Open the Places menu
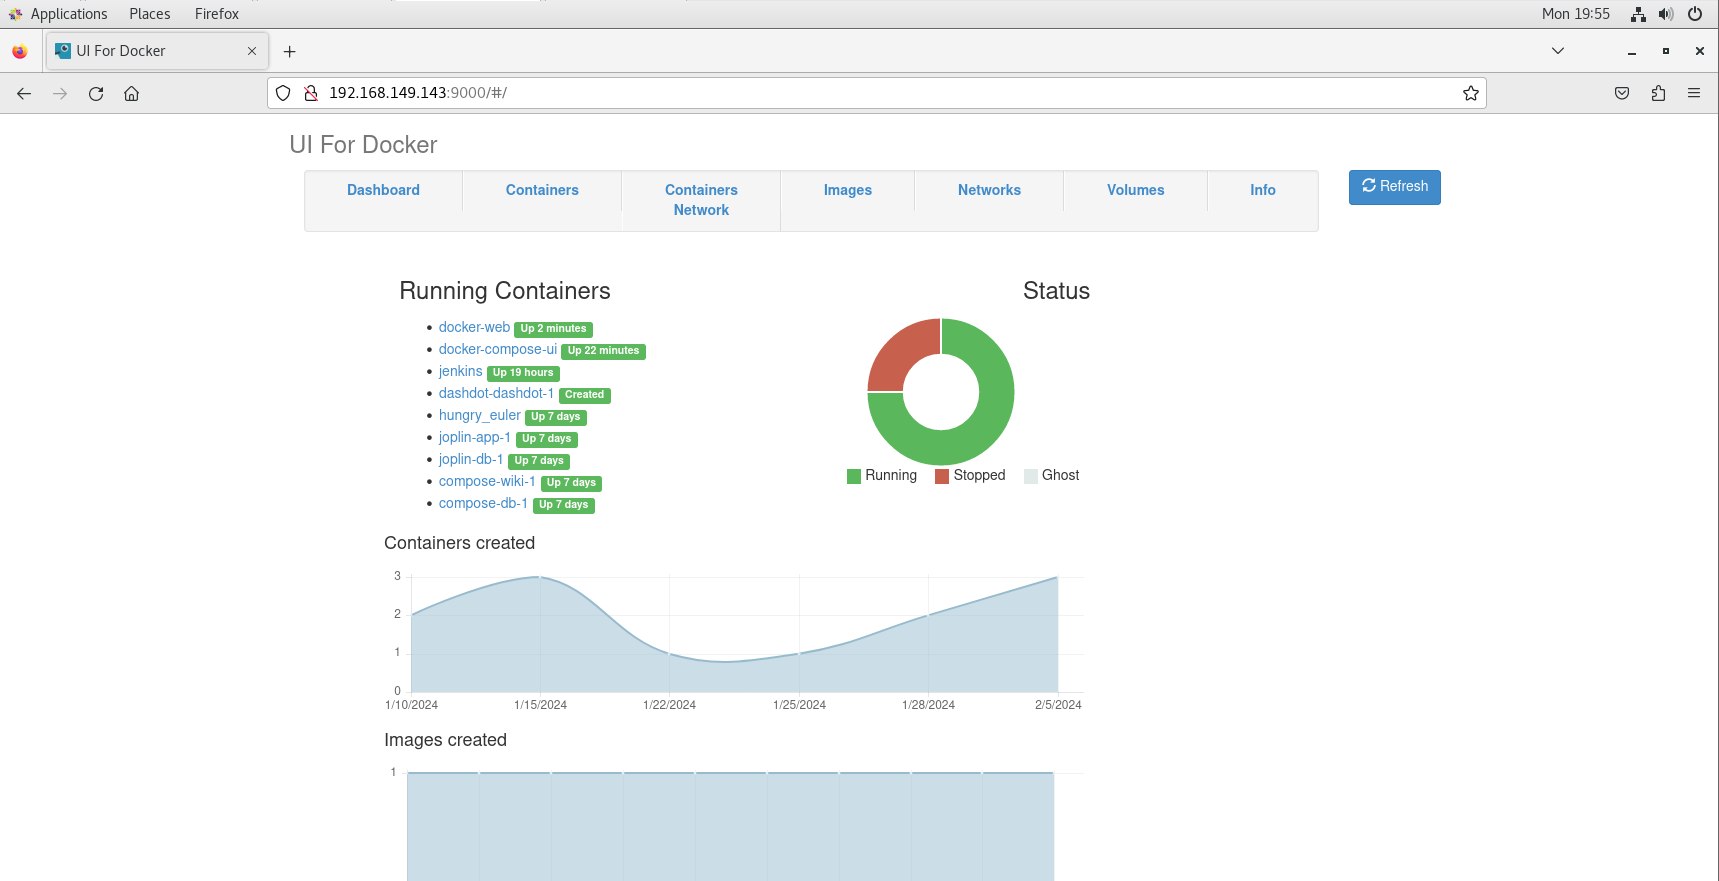This screenshot has width=1719, height=881. tap(150, 14)
